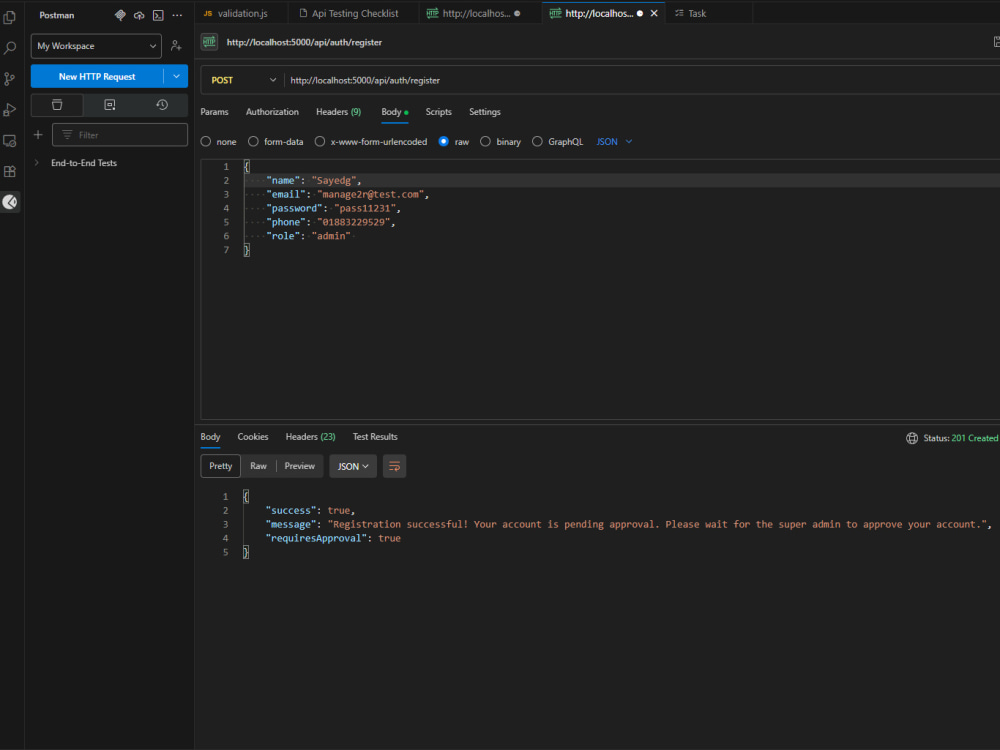
Task: Close the active localhost request tab
Action: click(654, 13)
